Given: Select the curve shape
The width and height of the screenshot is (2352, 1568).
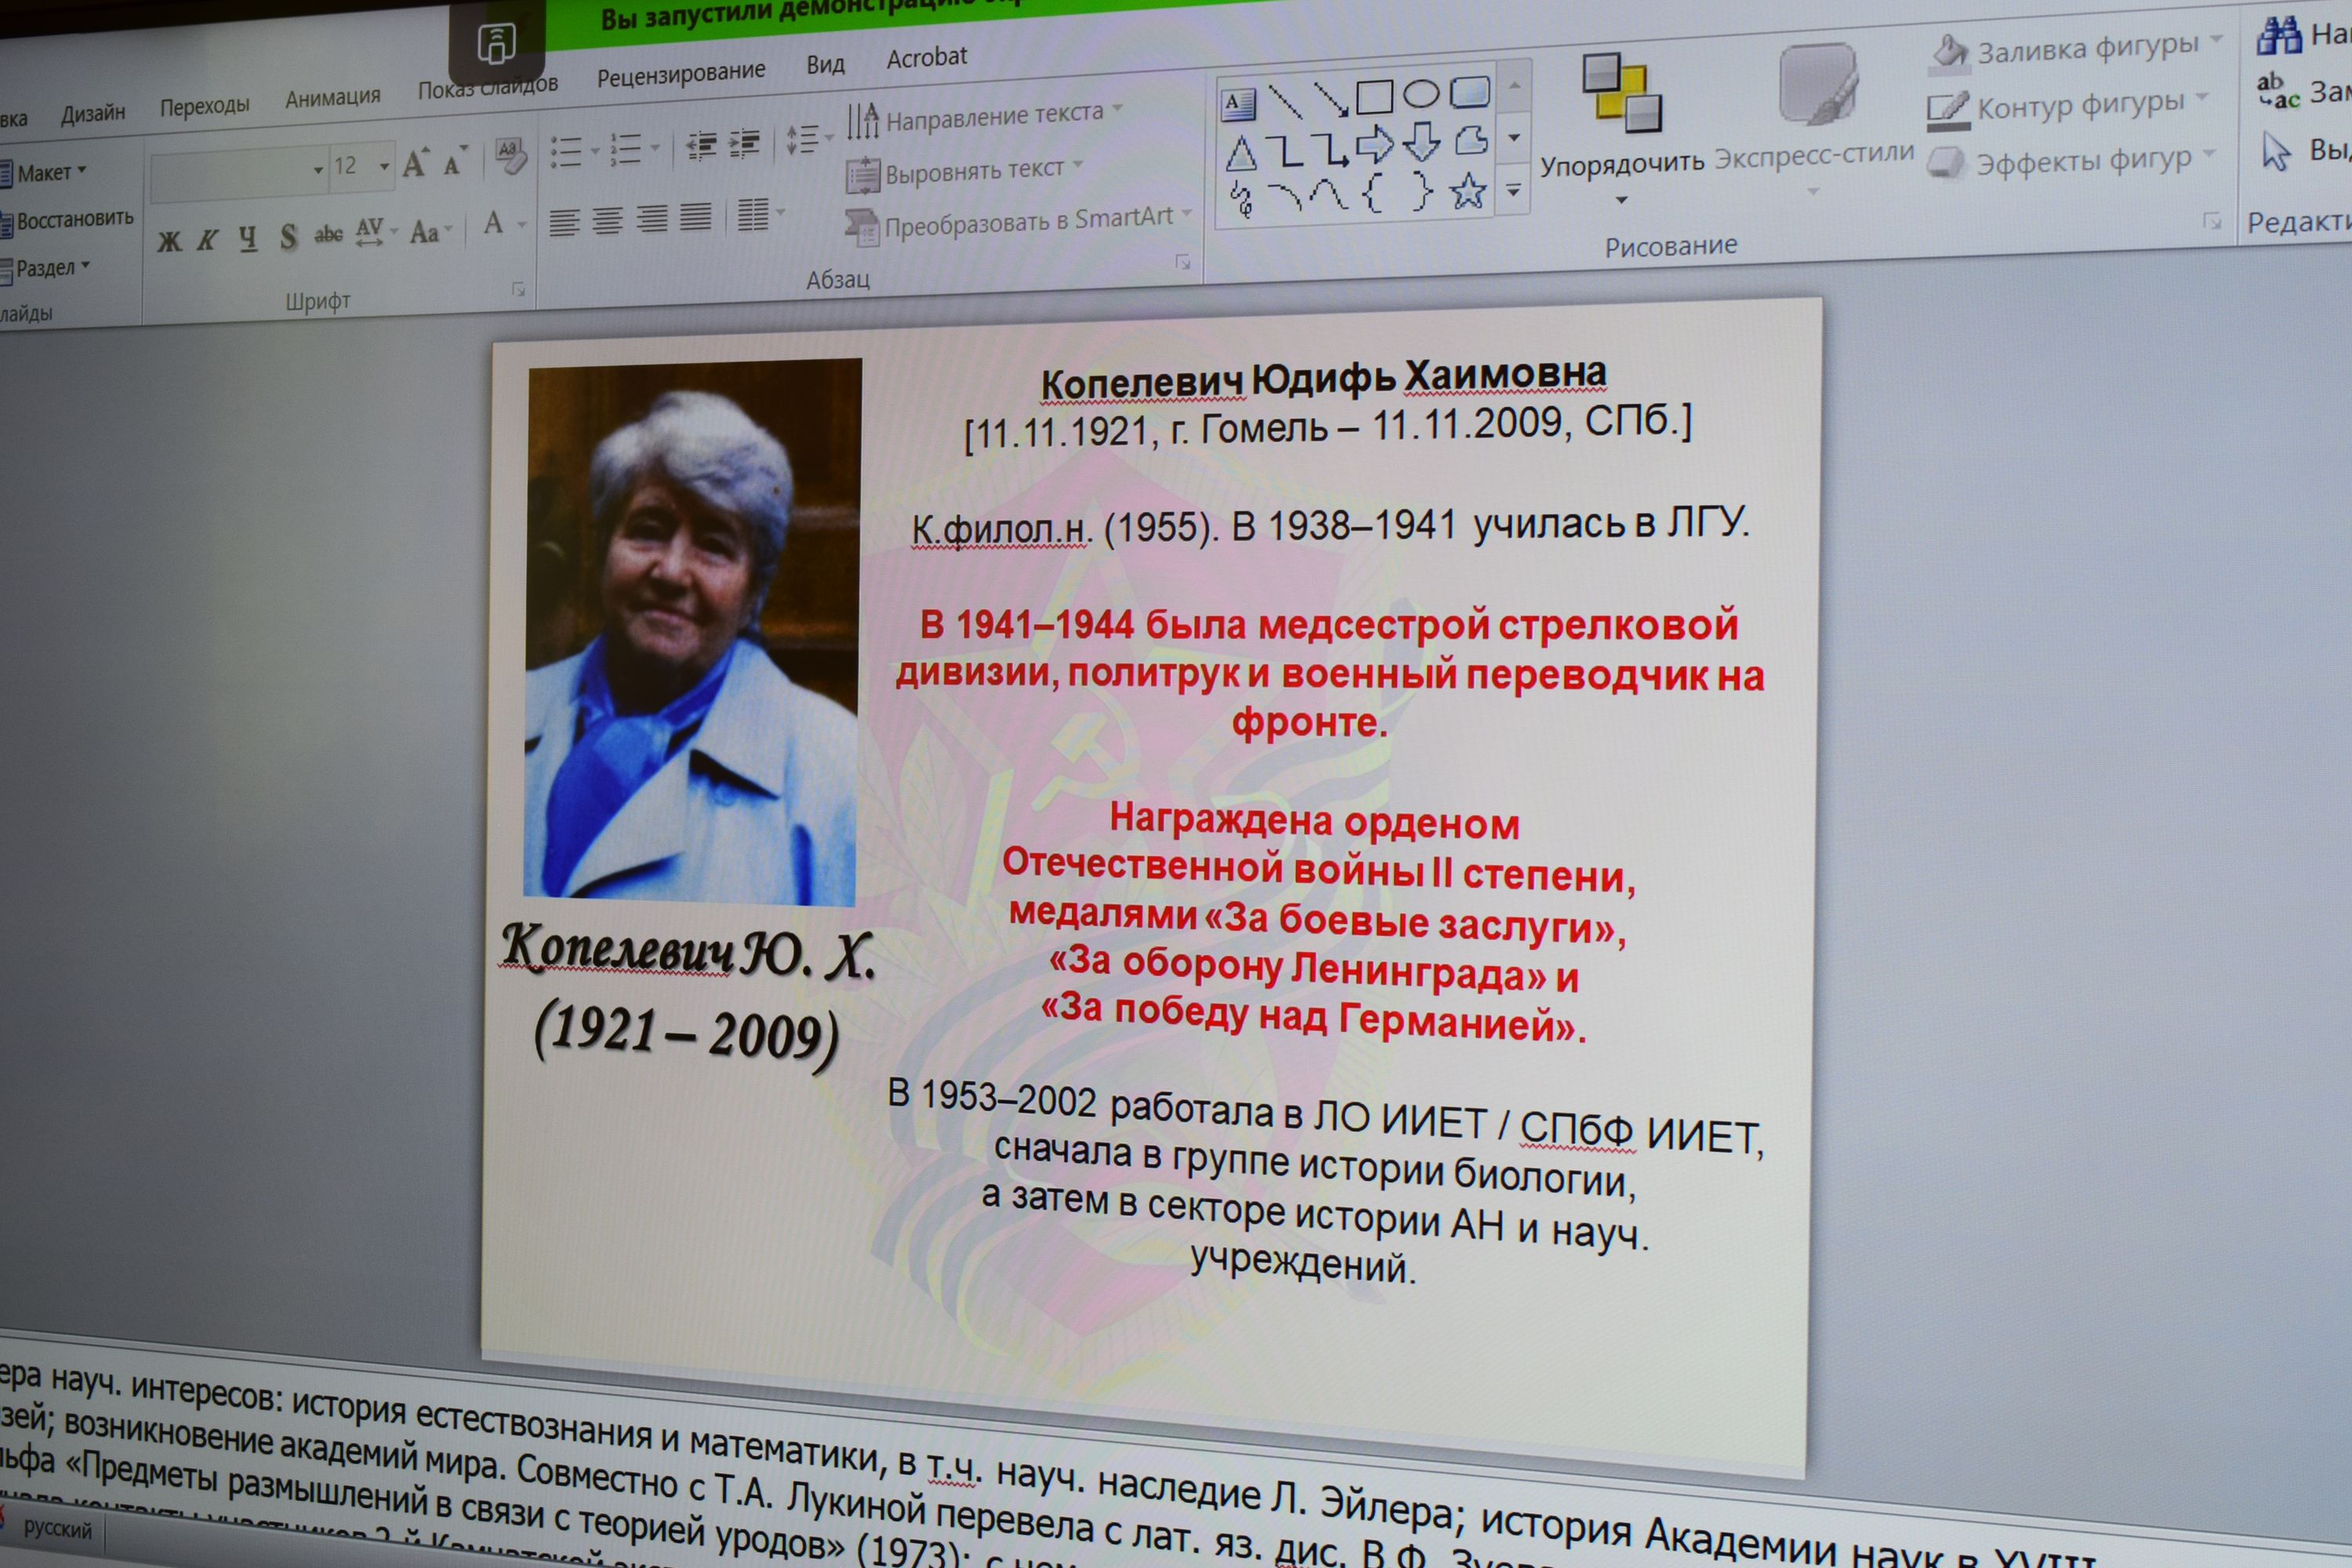Looking at the screenshot, I should click(x=1330, y=194).
